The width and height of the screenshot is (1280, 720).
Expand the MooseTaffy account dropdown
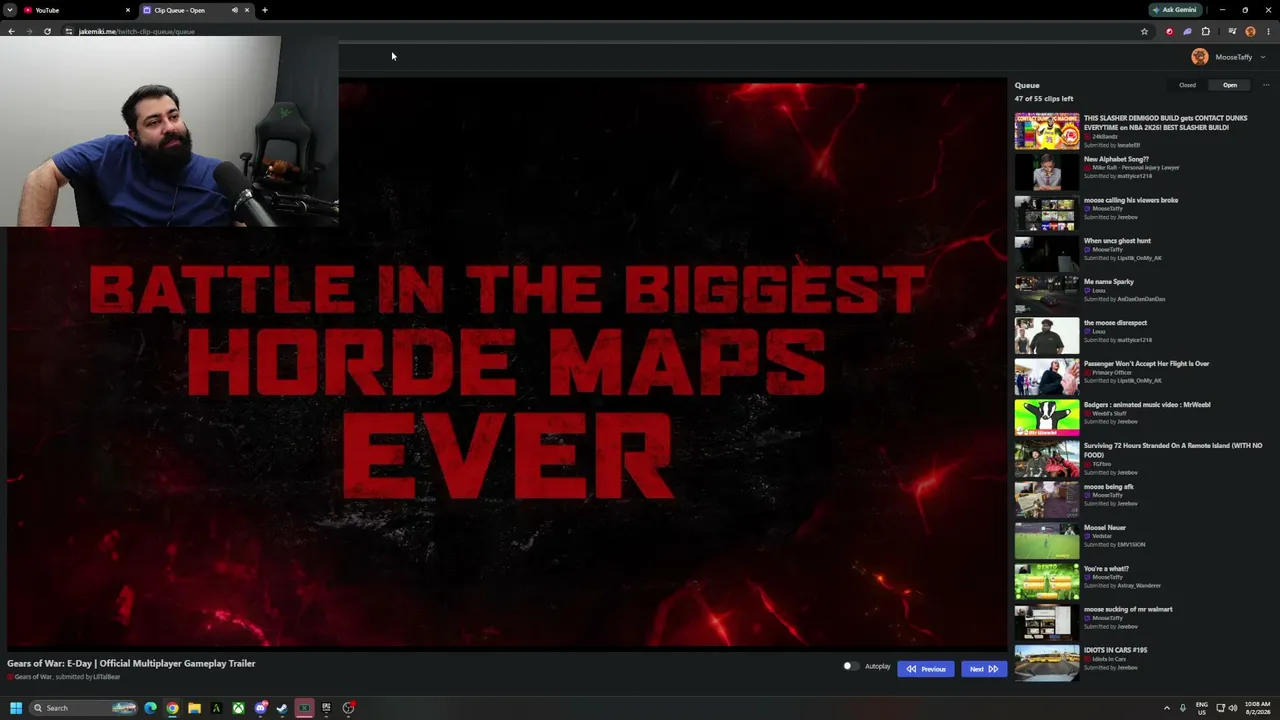1263,57
